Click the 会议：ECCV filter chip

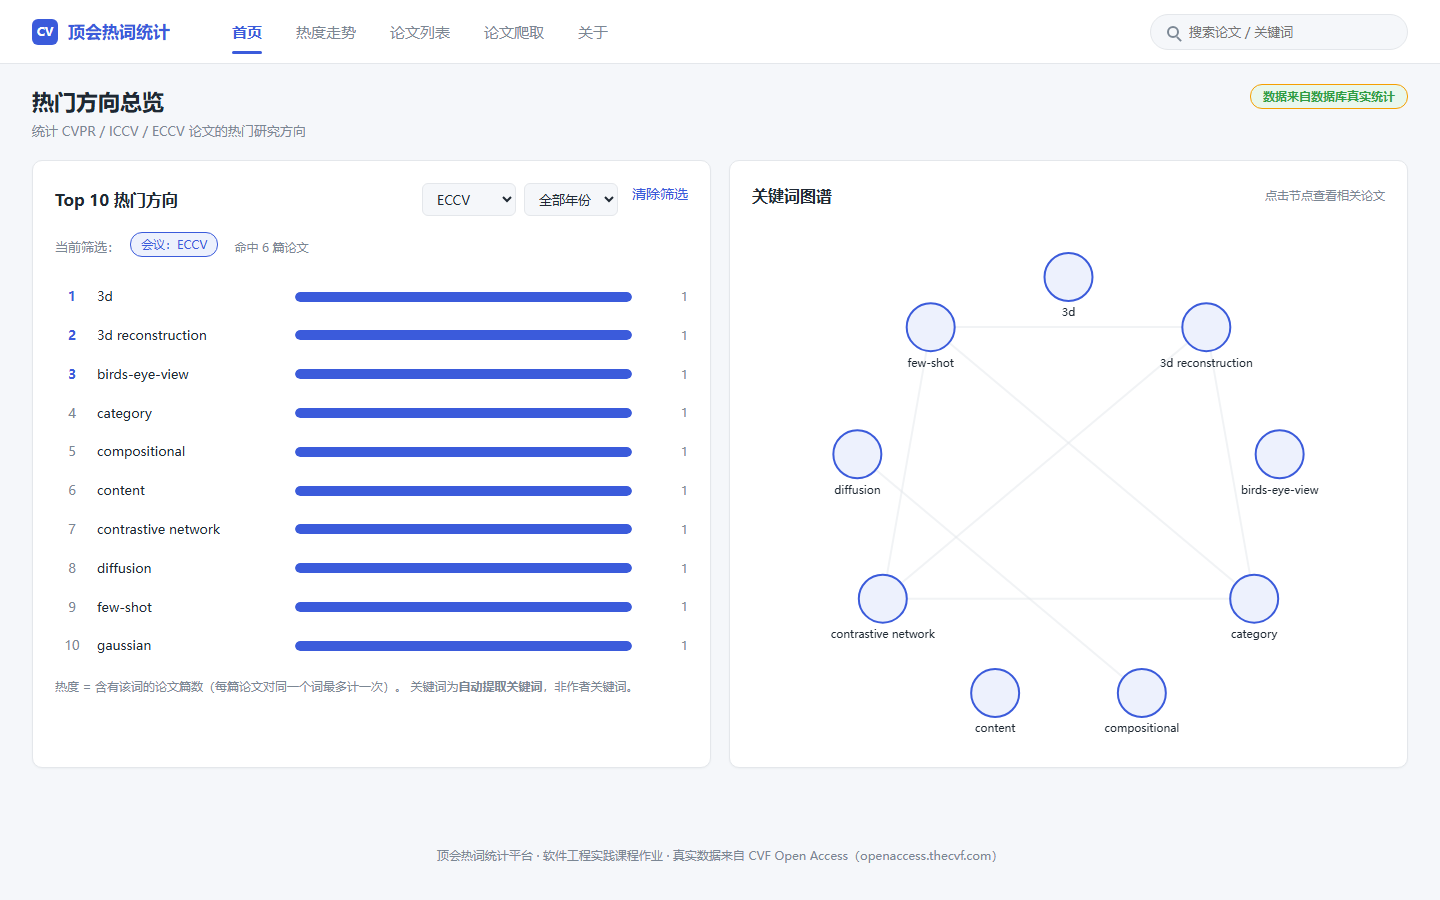174,245
